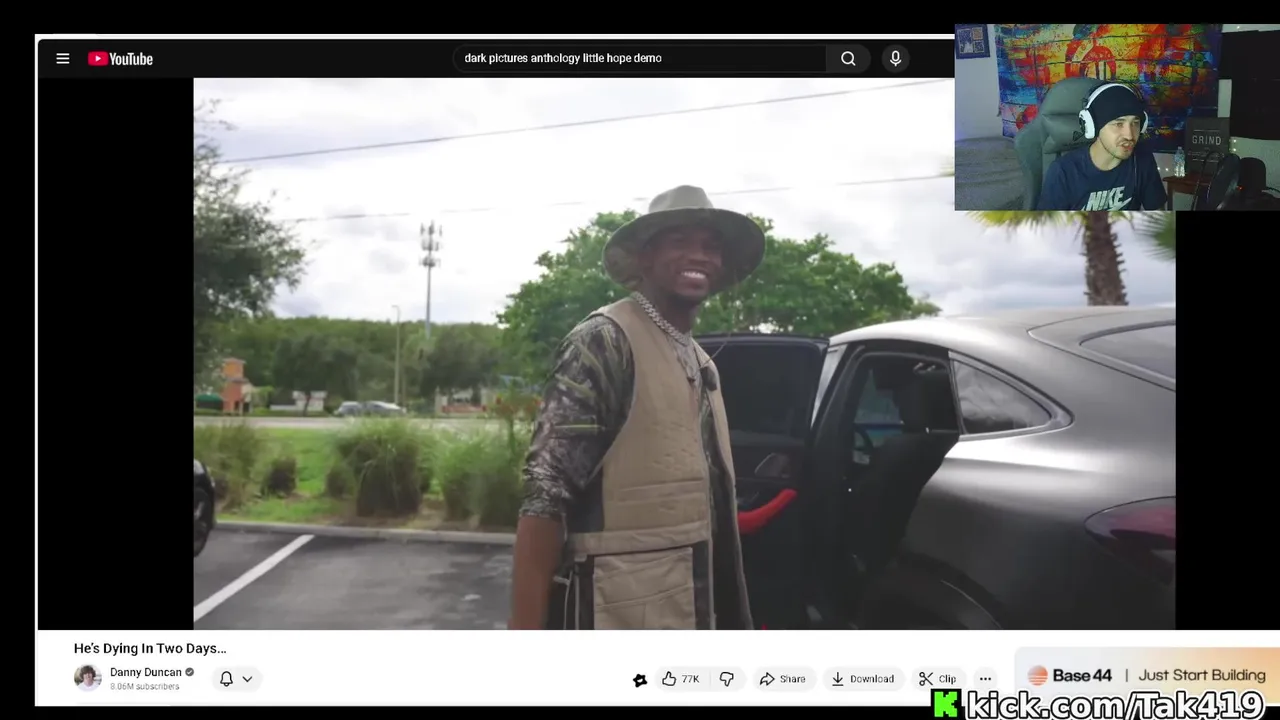Open the Base 44 'Just Start Building' ad
This screenshot has width=1280, height=720.
tap(1147, 675)
